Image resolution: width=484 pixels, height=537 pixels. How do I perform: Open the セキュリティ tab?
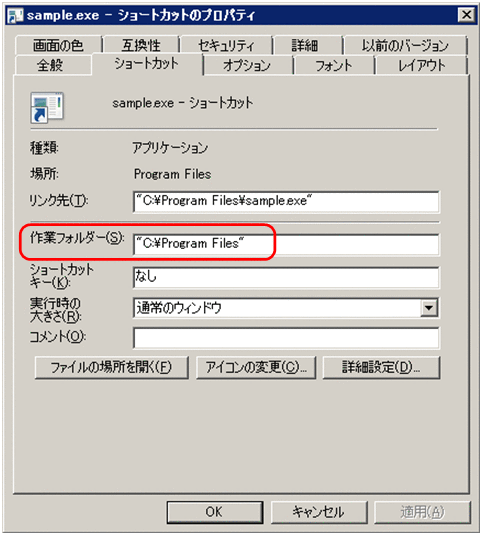pos(226,45)
